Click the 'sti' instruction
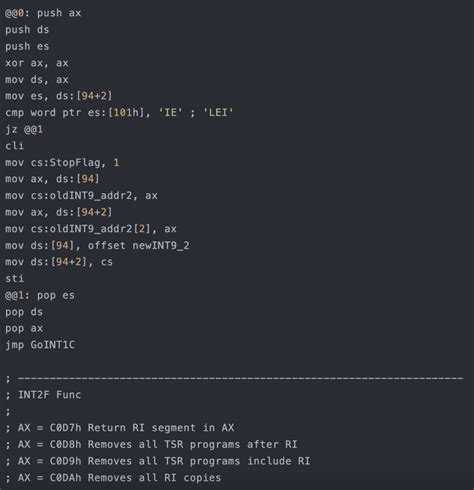This screenshot has height=490, width=474. pos(14,279)
